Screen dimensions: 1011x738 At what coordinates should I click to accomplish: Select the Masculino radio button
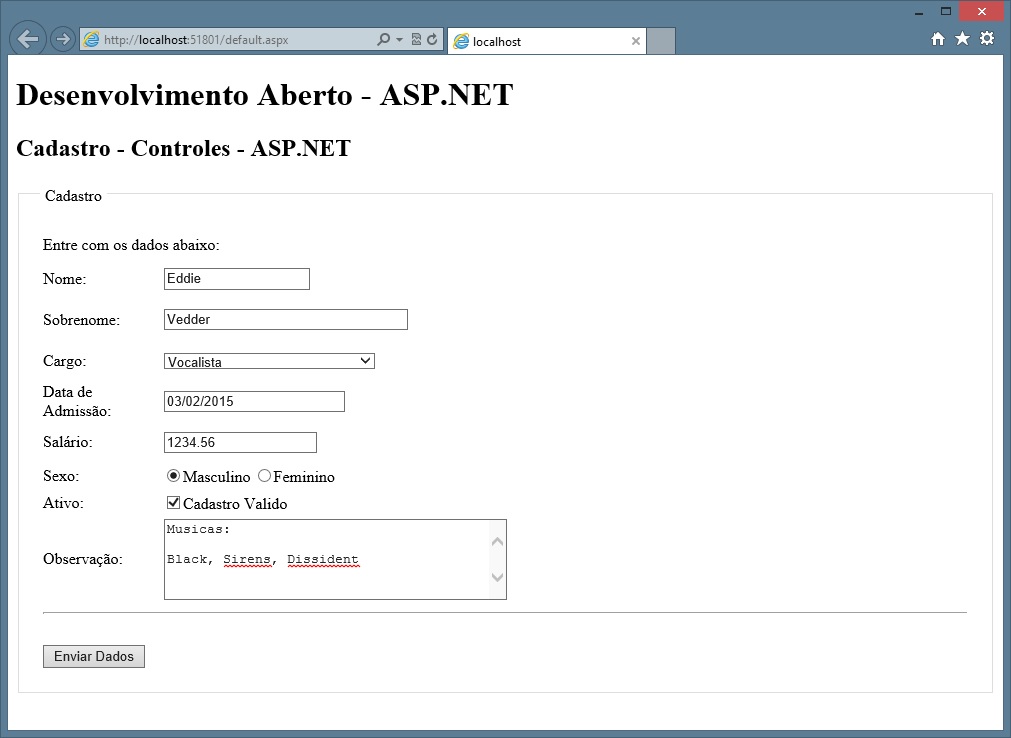coord(173,476)
